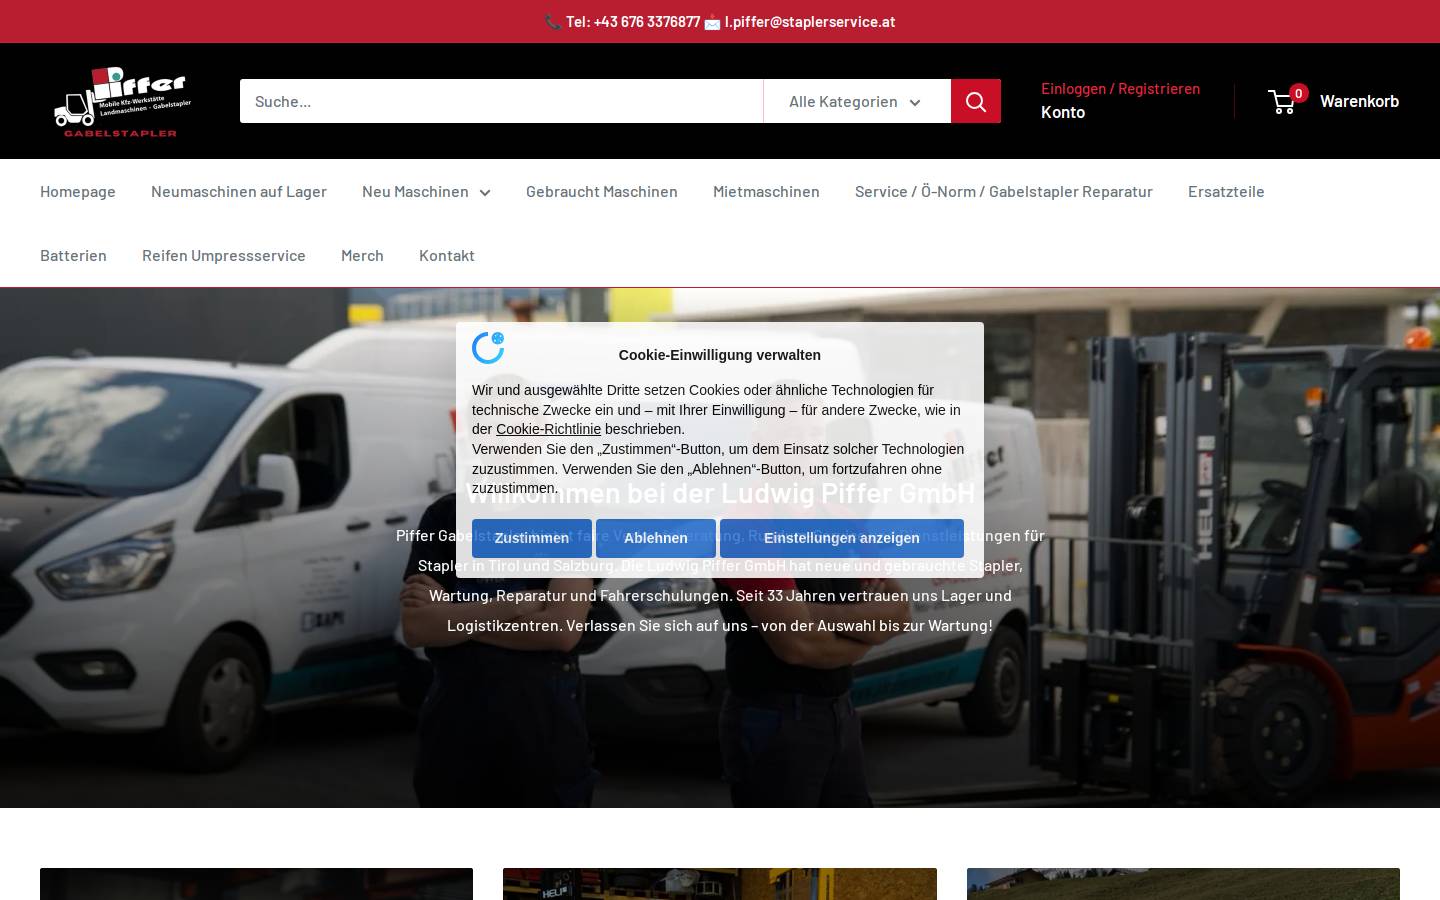Click the third category thumbnail at right

(1183, 884)
